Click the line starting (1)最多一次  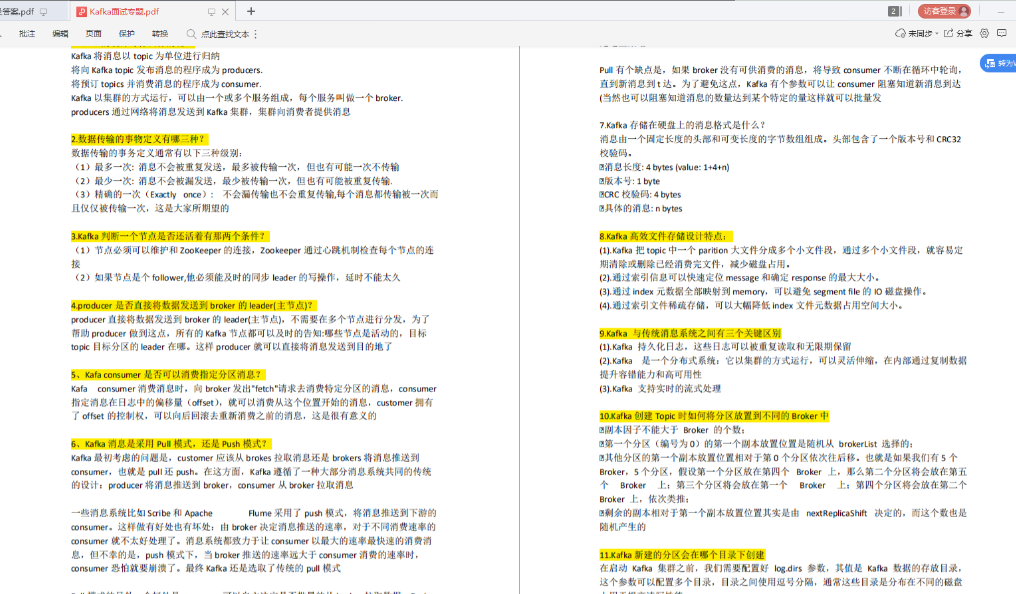click(235, 167)
